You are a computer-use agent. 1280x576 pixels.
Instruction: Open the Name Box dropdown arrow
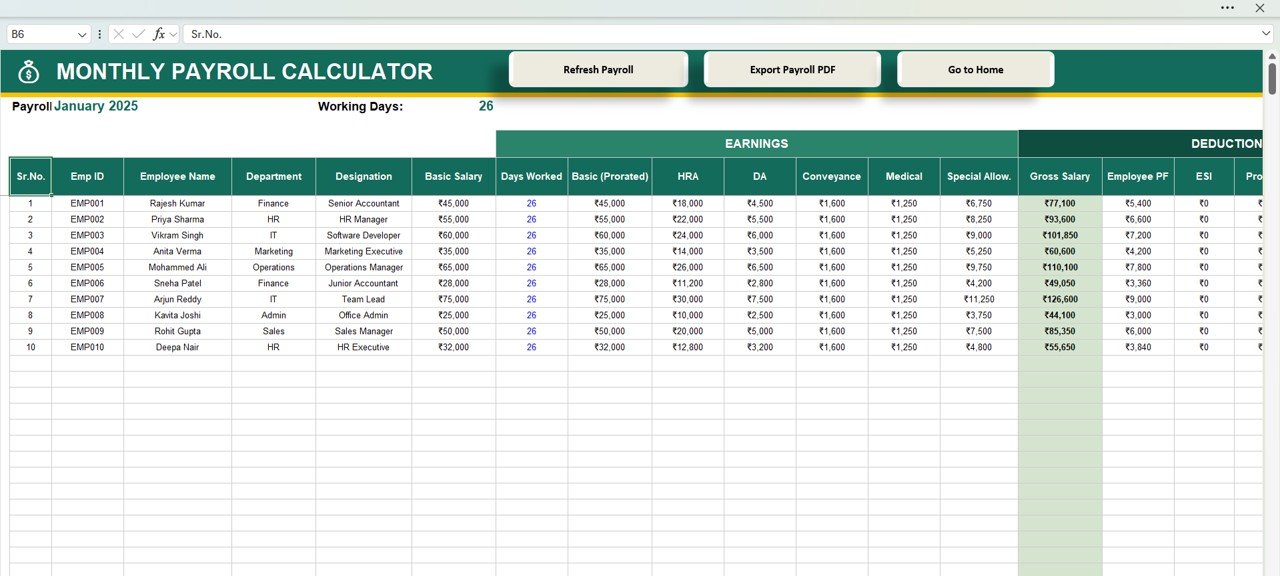pos(82,34)
